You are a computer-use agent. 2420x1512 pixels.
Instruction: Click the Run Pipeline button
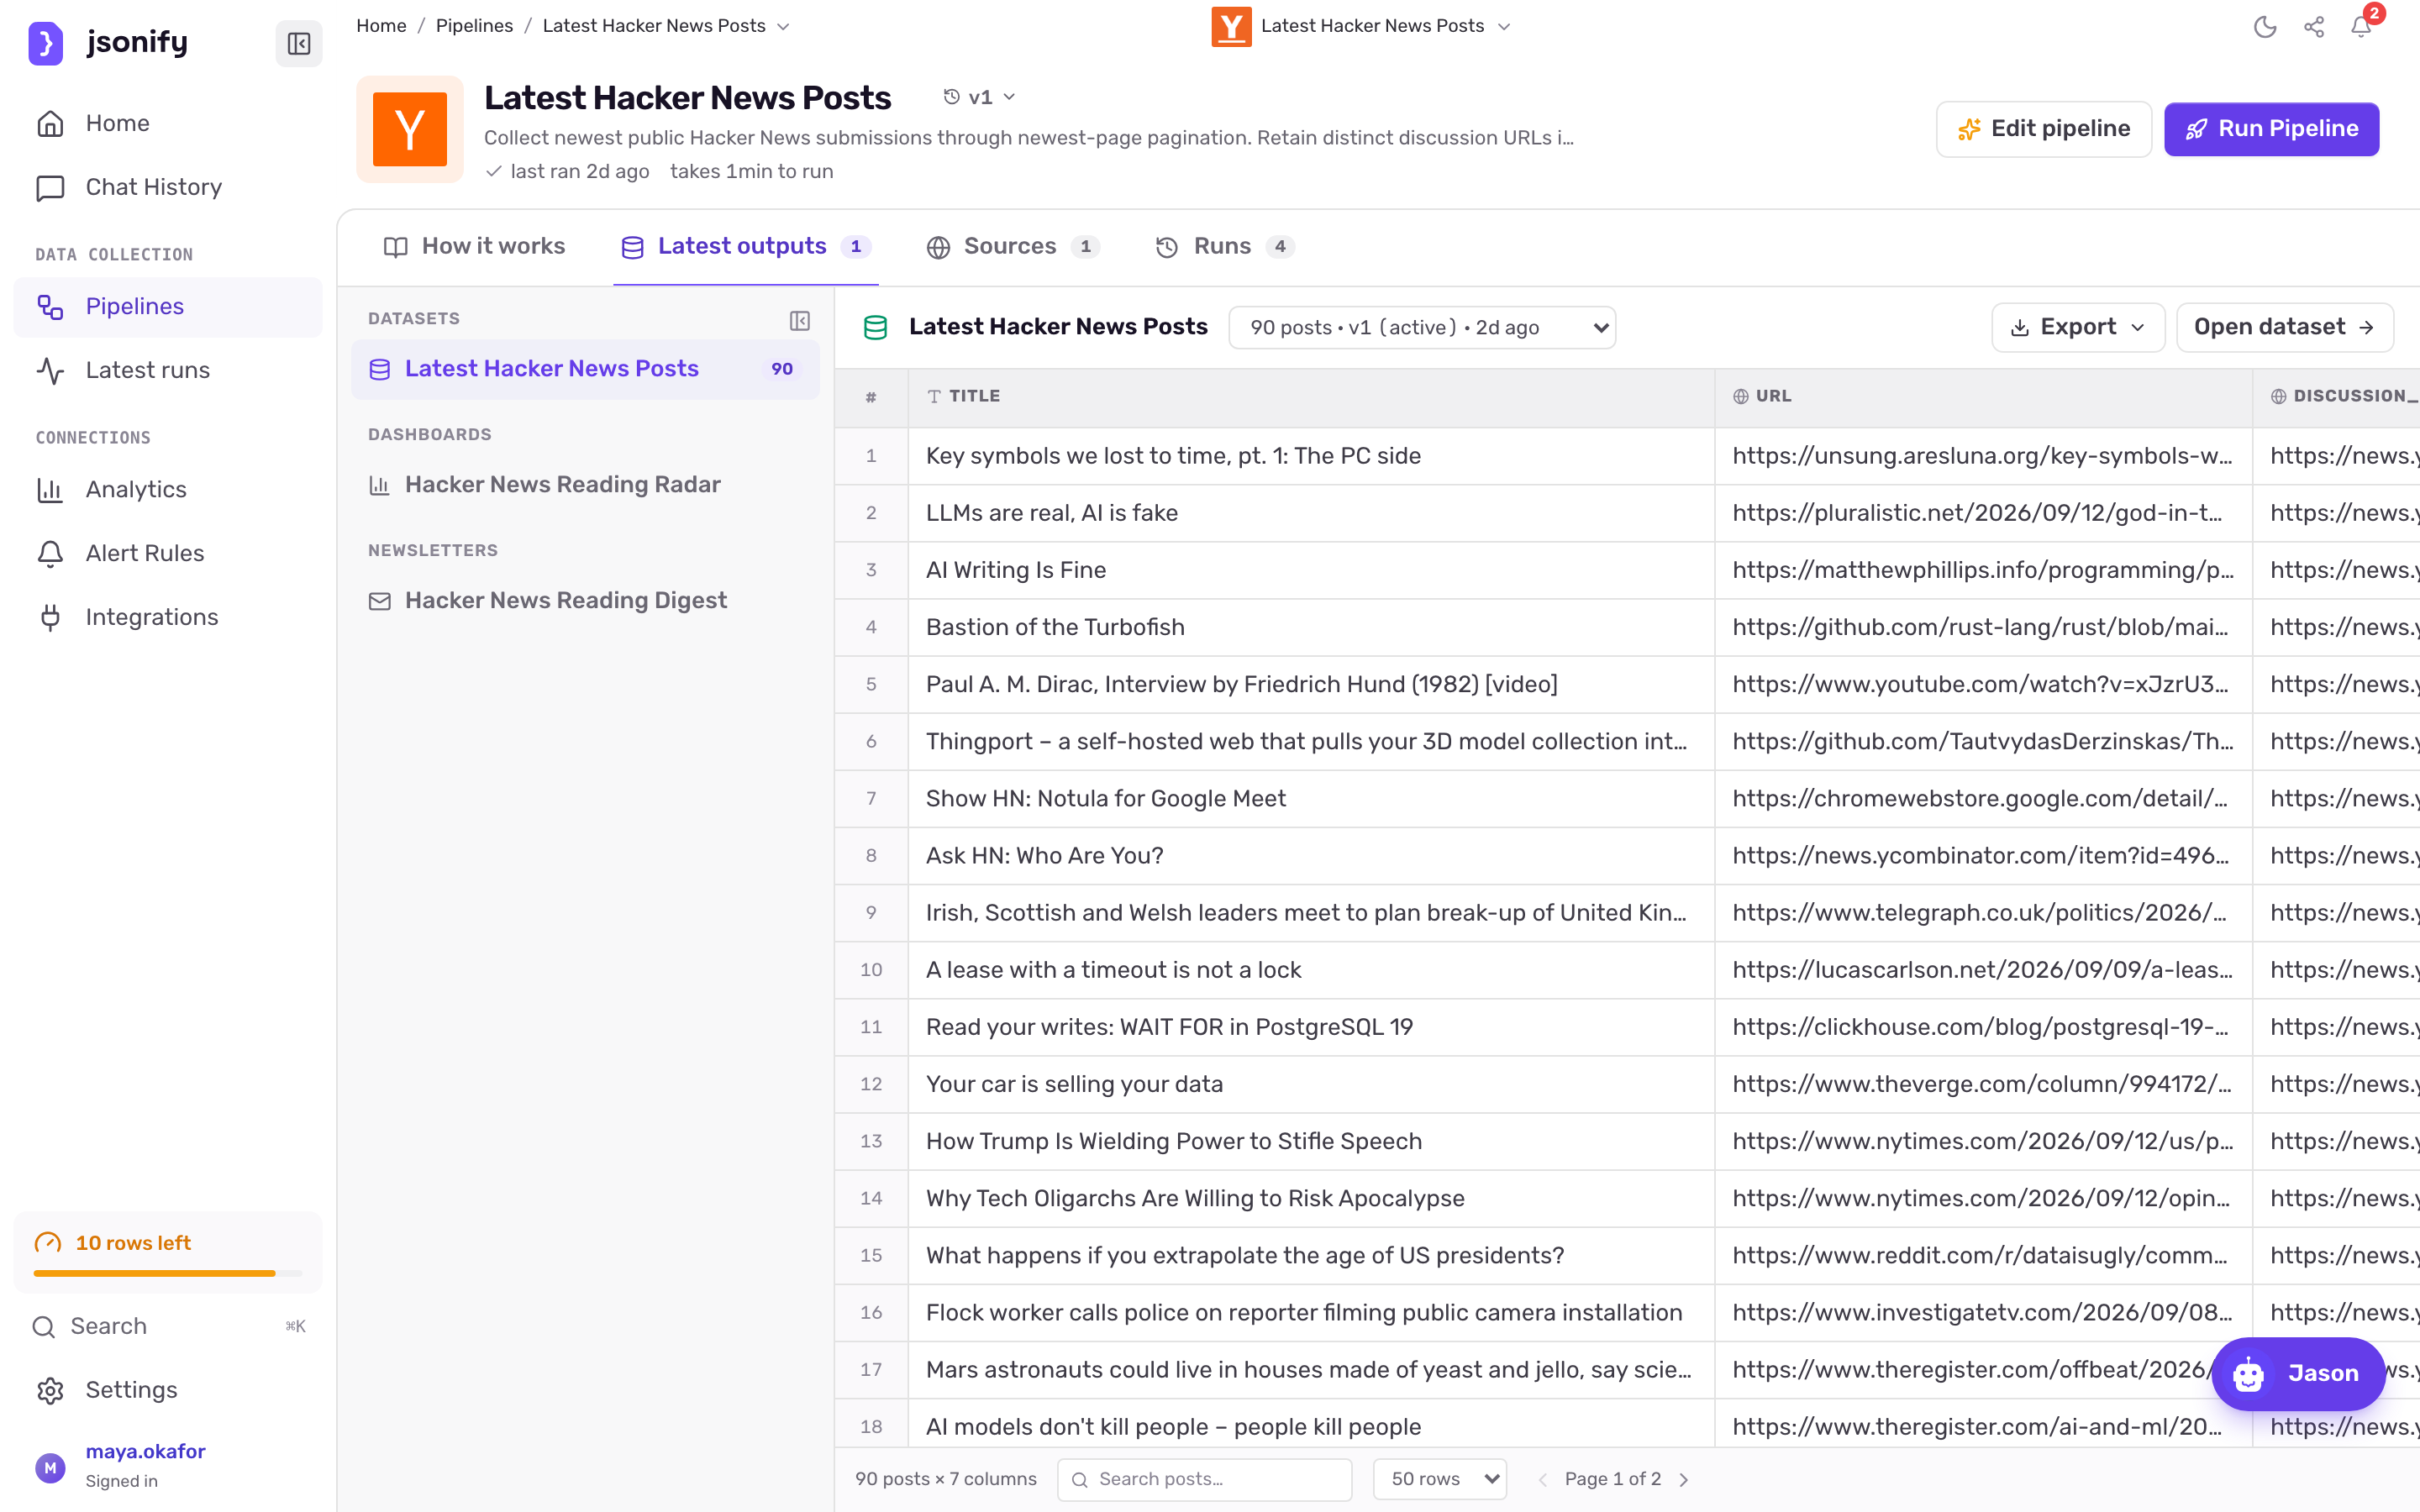[2271, 129]
